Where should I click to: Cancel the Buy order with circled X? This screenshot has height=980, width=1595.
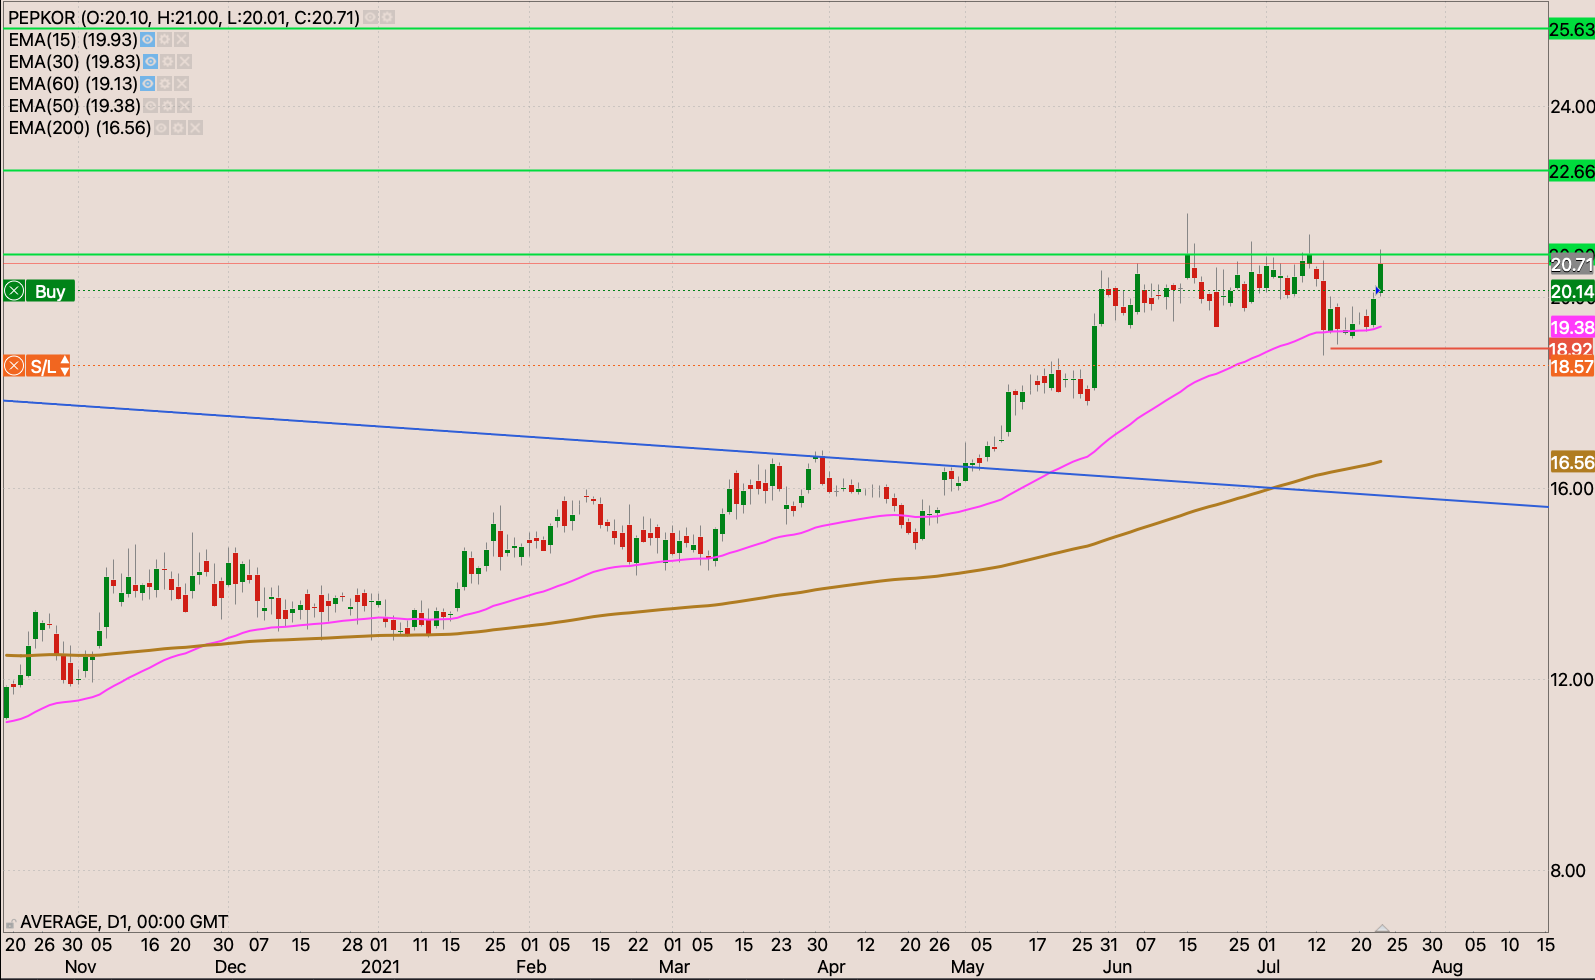tap(14, 291)
